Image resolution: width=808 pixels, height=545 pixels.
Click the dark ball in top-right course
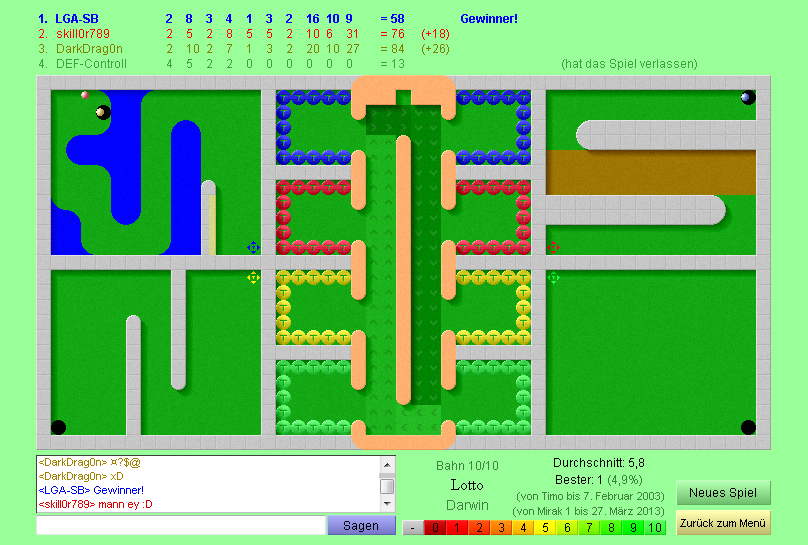[x=747, y=98]
